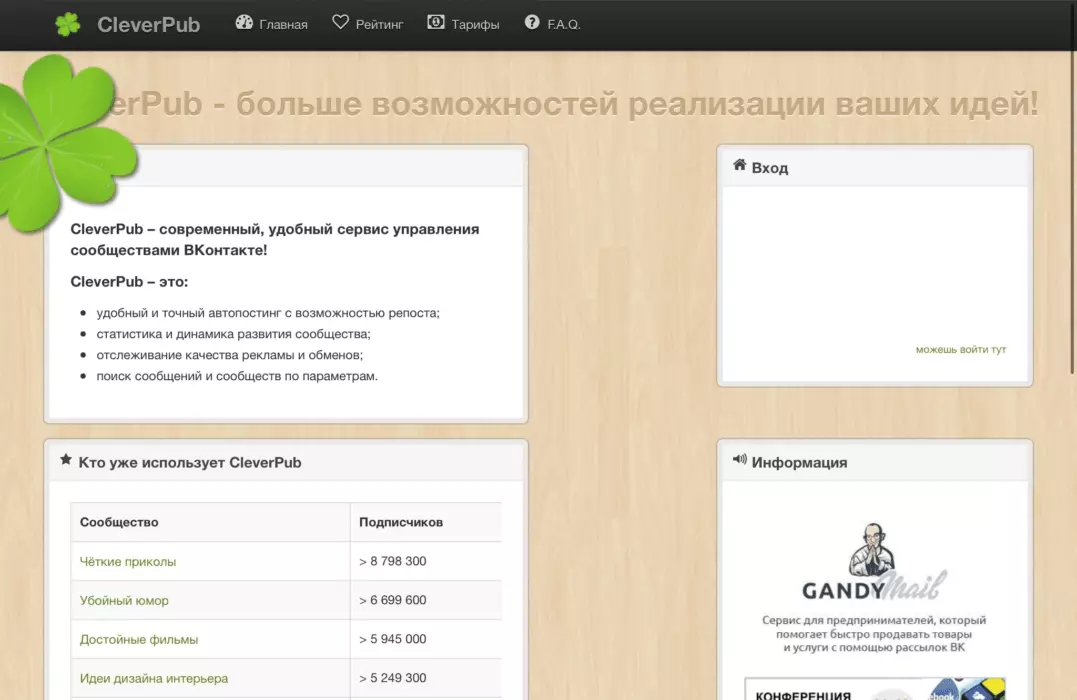This screenshot has width=1077, height=700.
Task: Open the Достойные фильмы community link
Action: (139, 640)
